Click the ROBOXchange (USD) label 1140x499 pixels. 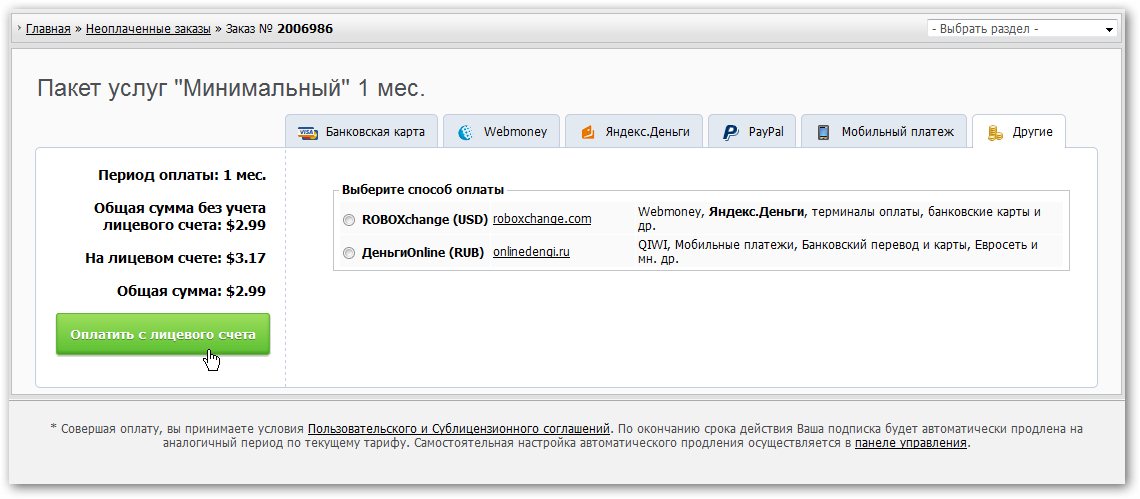click(425, 219)
